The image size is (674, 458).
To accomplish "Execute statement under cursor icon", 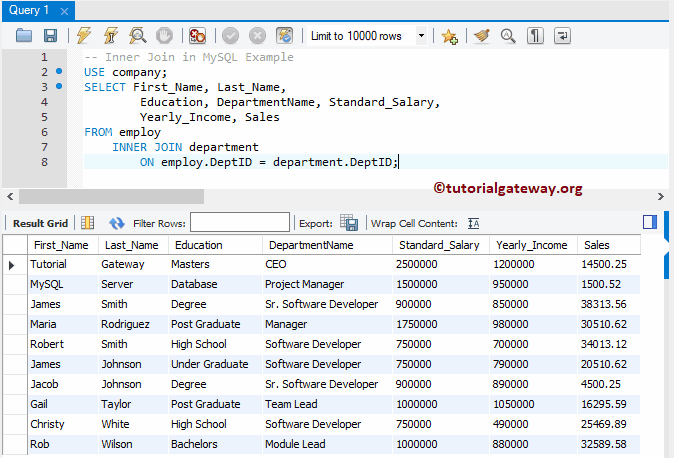I will (110, 35).
